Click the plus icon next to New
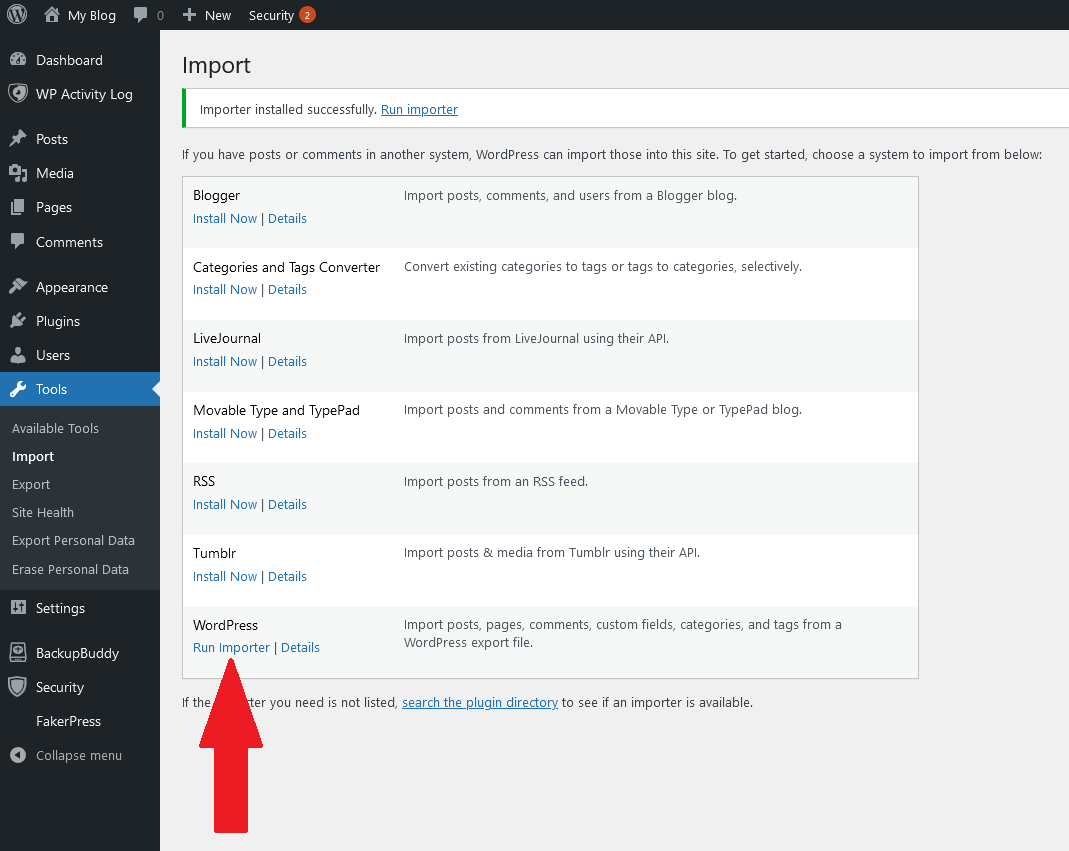Screen dimensions: 1069x851 pos(190,14)
